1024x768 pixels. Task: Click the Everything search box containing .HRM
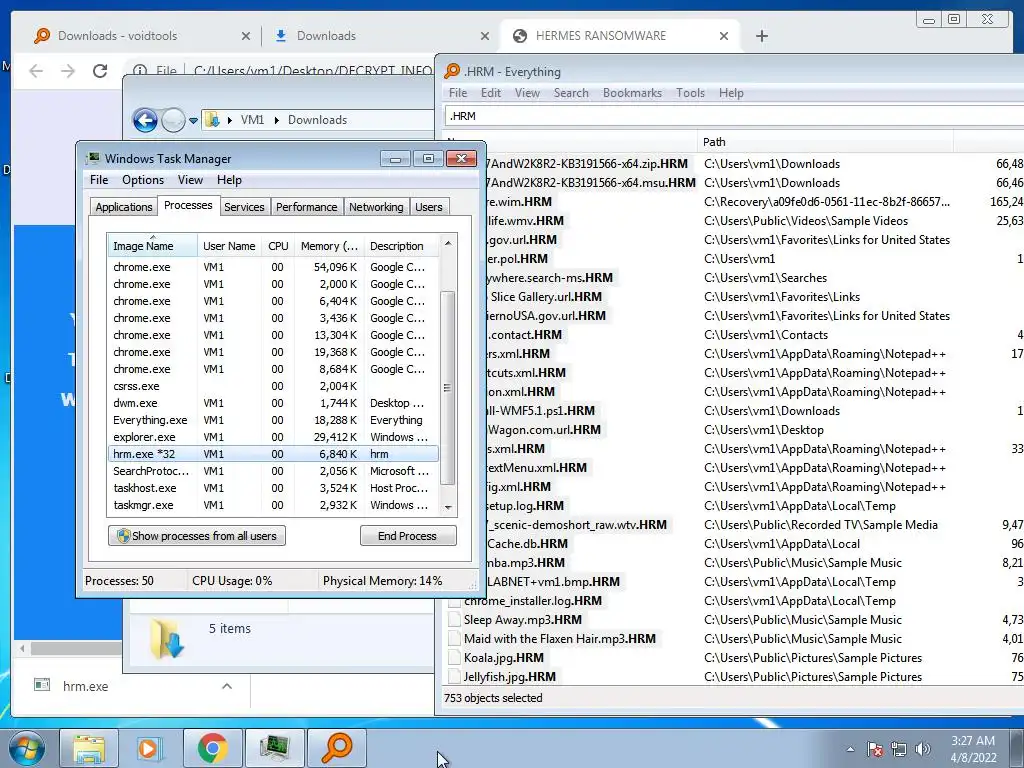[x=734, y=116]
